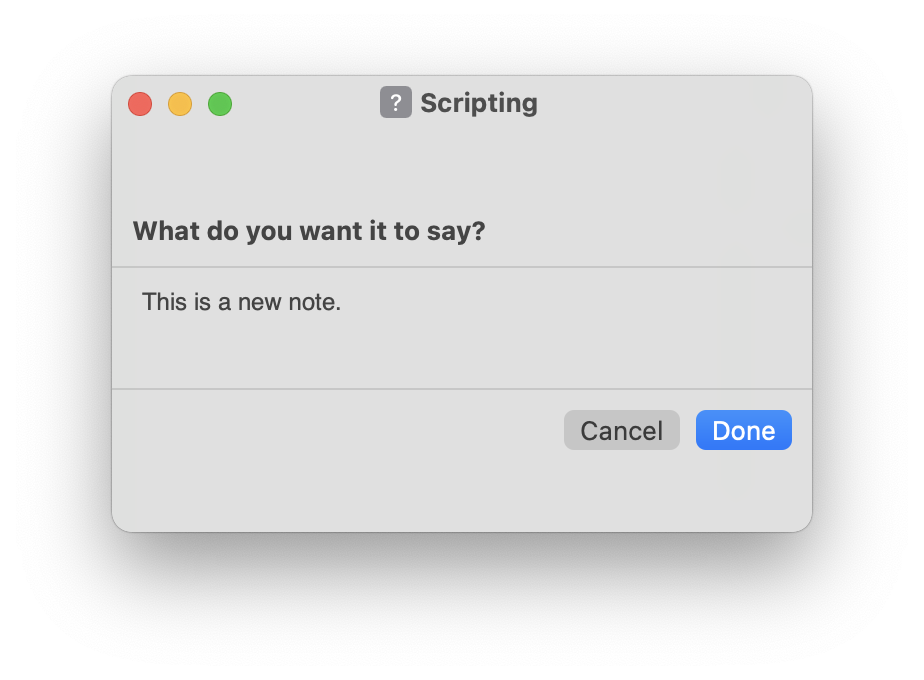Focus the text field containing the note
The image size is (924, 680).
click(x=462, y=328)
